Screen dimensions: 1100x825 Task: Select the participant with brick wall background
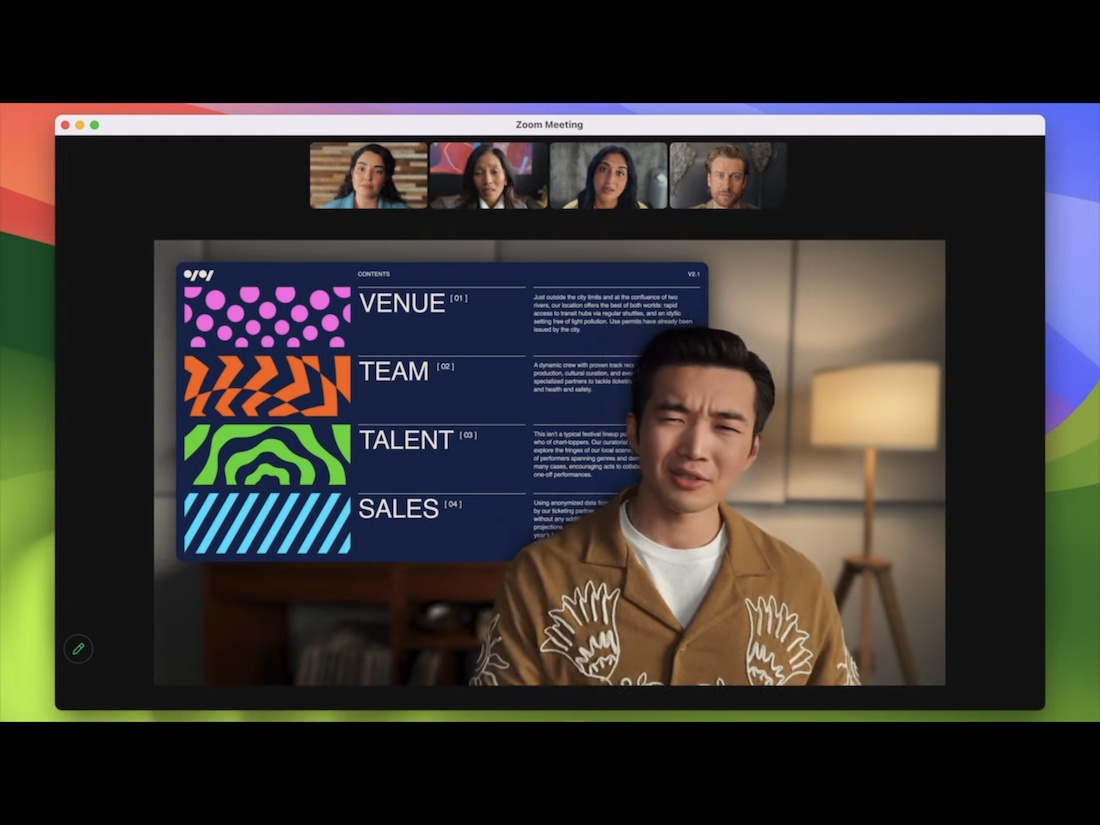coord(368,175)
